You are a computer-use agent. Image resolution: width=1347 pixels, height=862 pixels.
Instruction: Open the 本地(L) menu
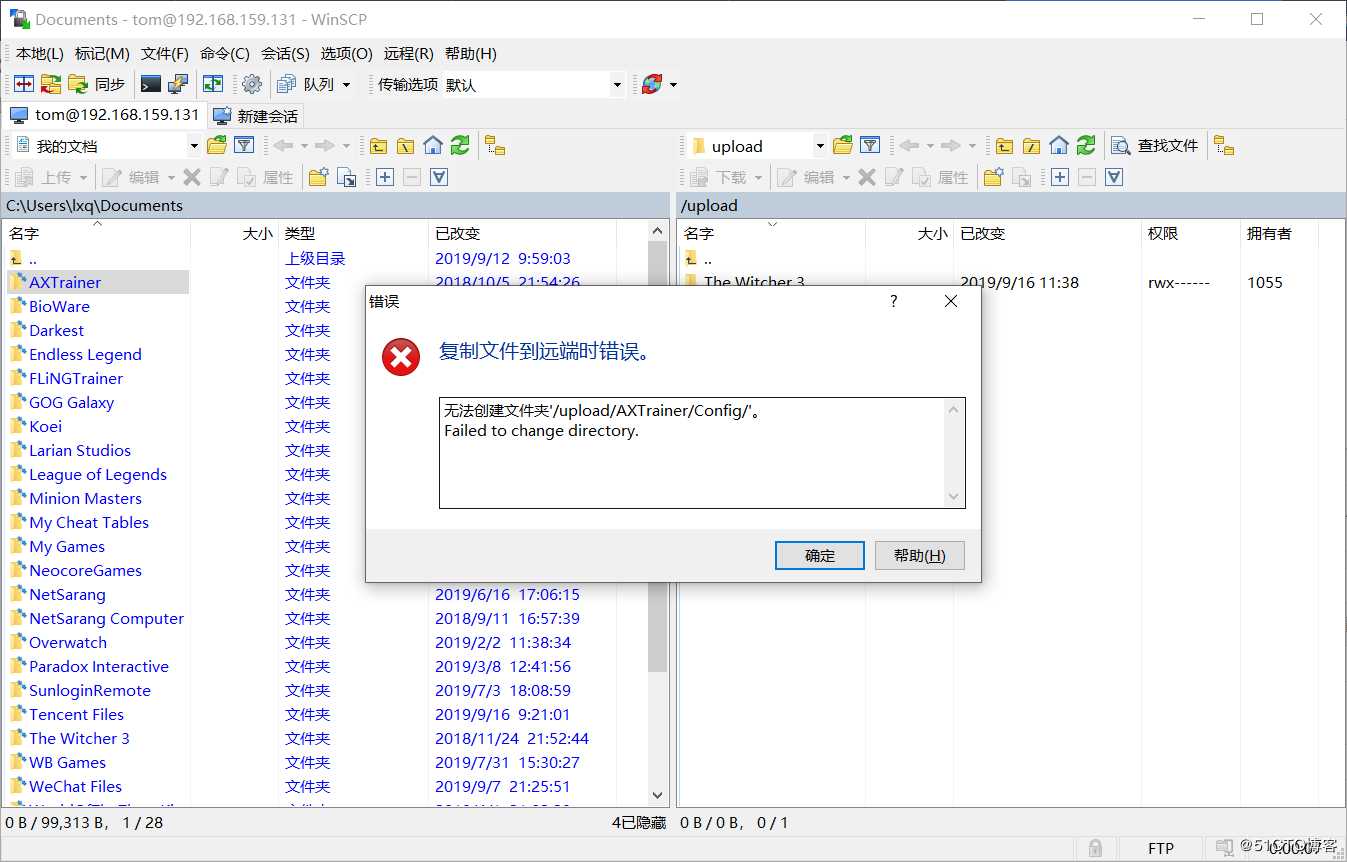40,54
